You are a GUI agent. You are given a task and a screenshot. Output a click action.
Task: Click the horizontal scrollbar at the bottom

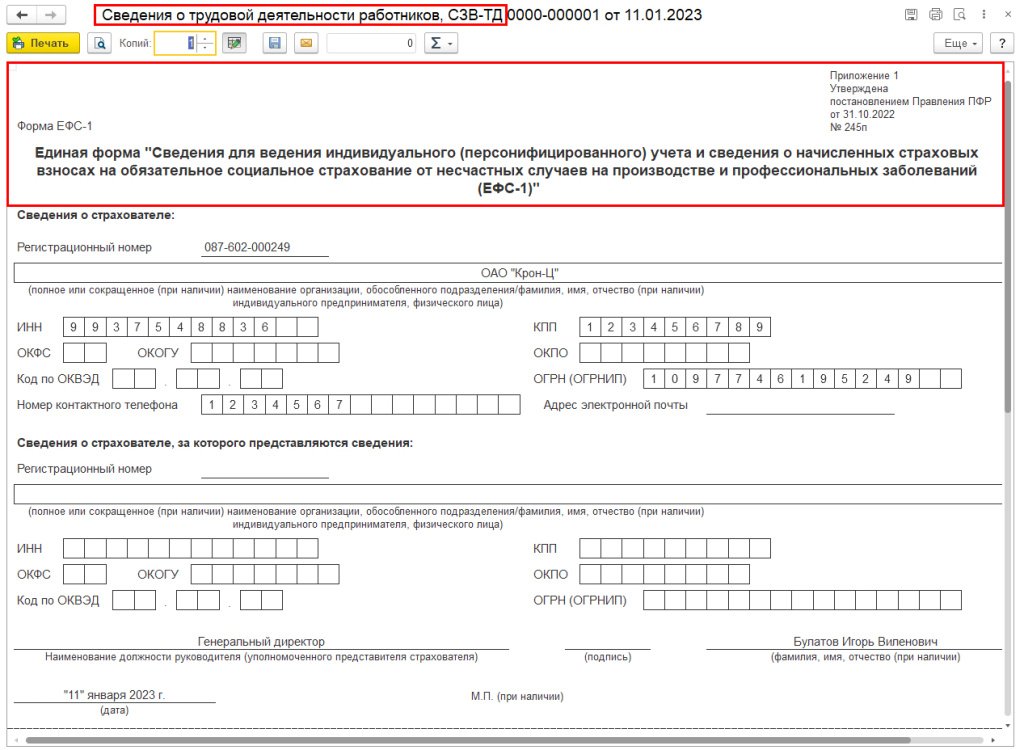(x=470, y=740)
